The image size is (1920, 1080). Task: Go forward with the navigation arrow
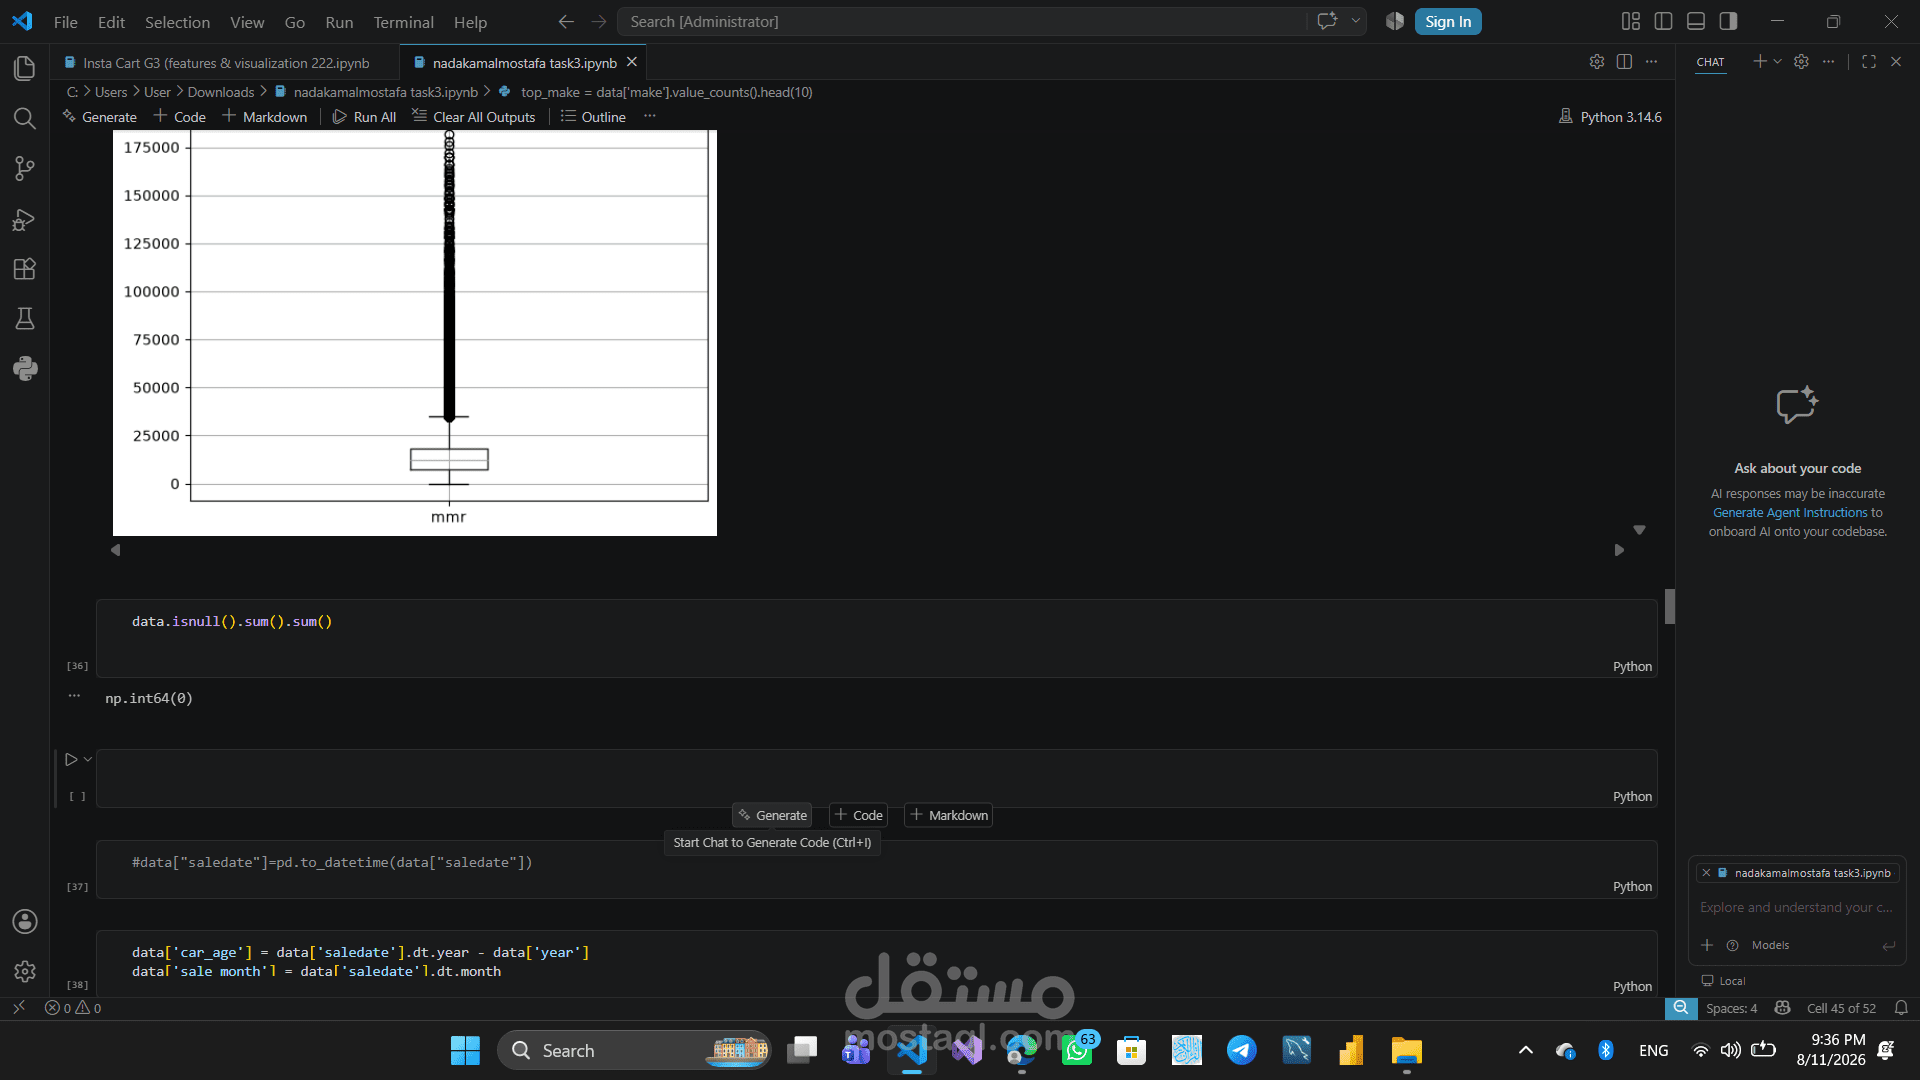coord(599,21)
